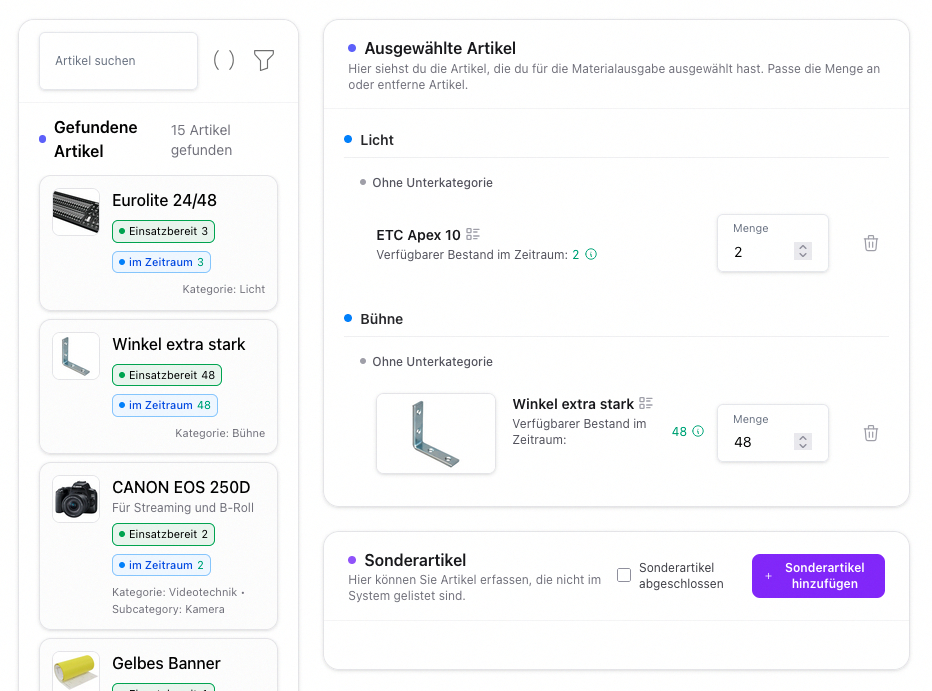Screen dimensions: 932x691
Task: Click the filter funnel icon
Action: 263,61
